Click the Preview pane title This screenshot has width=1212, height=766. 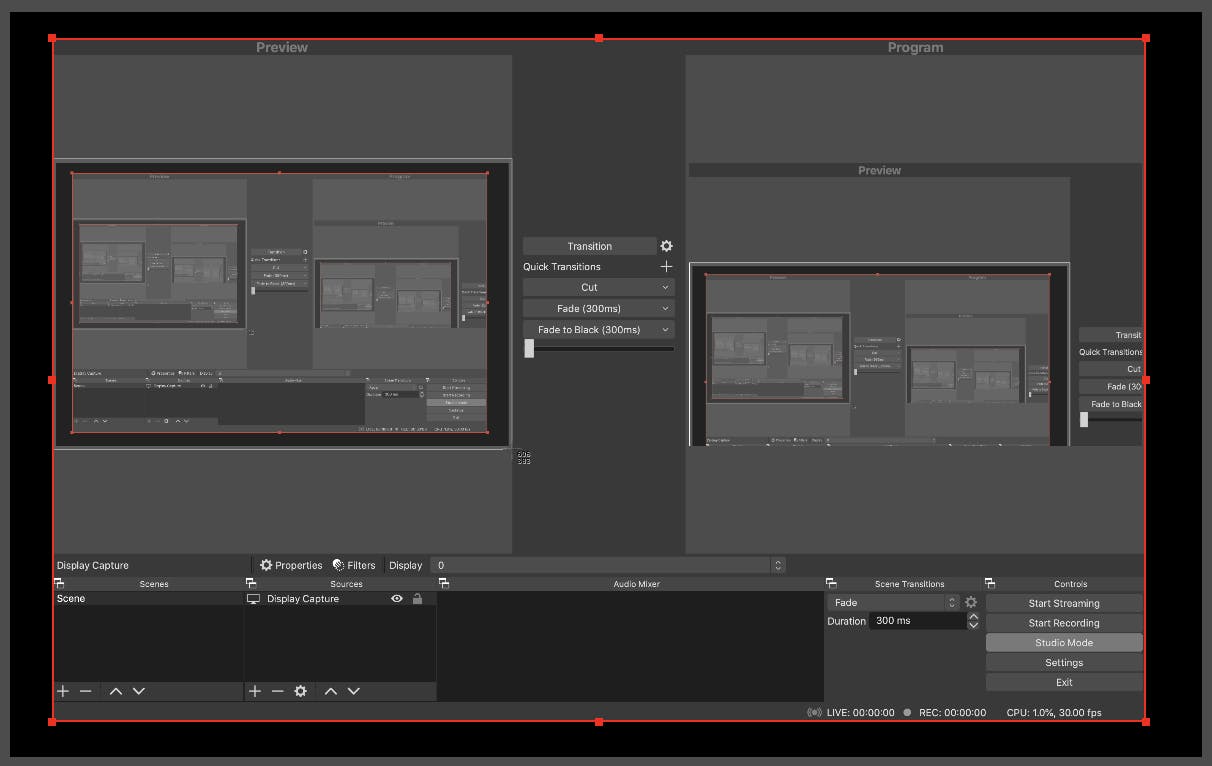tap(282, 47)
